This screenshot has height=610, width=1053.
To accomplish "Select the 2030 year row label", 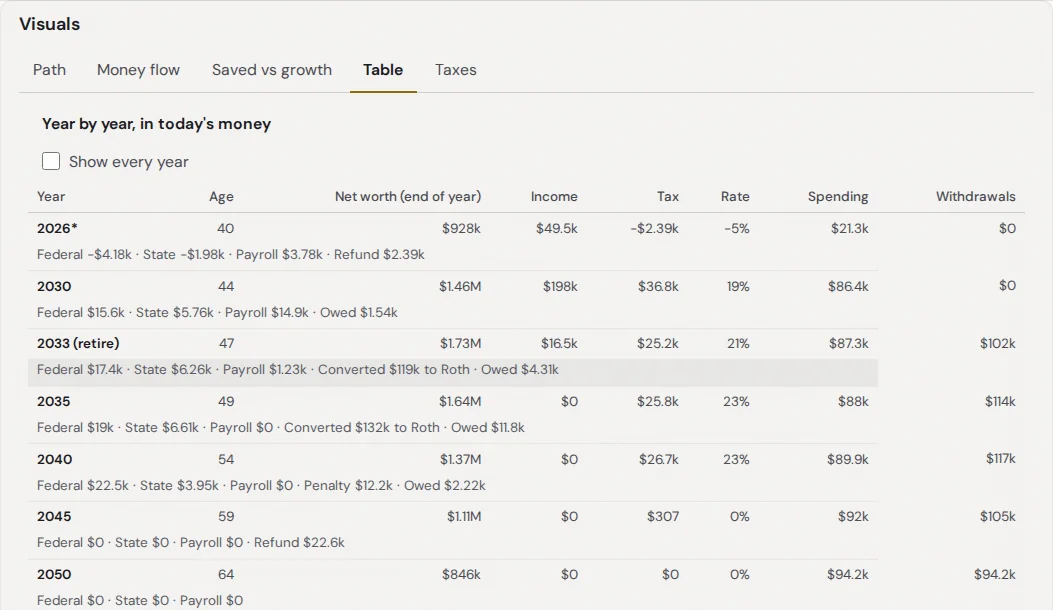I will click(x=54, y=286).
